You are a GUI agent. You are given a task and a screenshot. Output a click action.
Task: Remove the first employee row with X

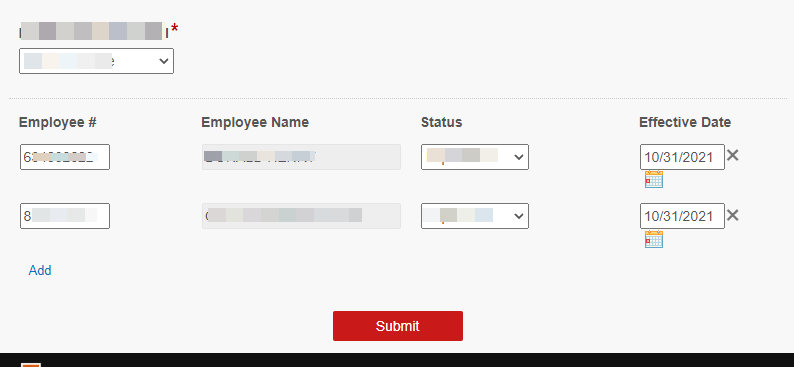(x=732, y=155)
